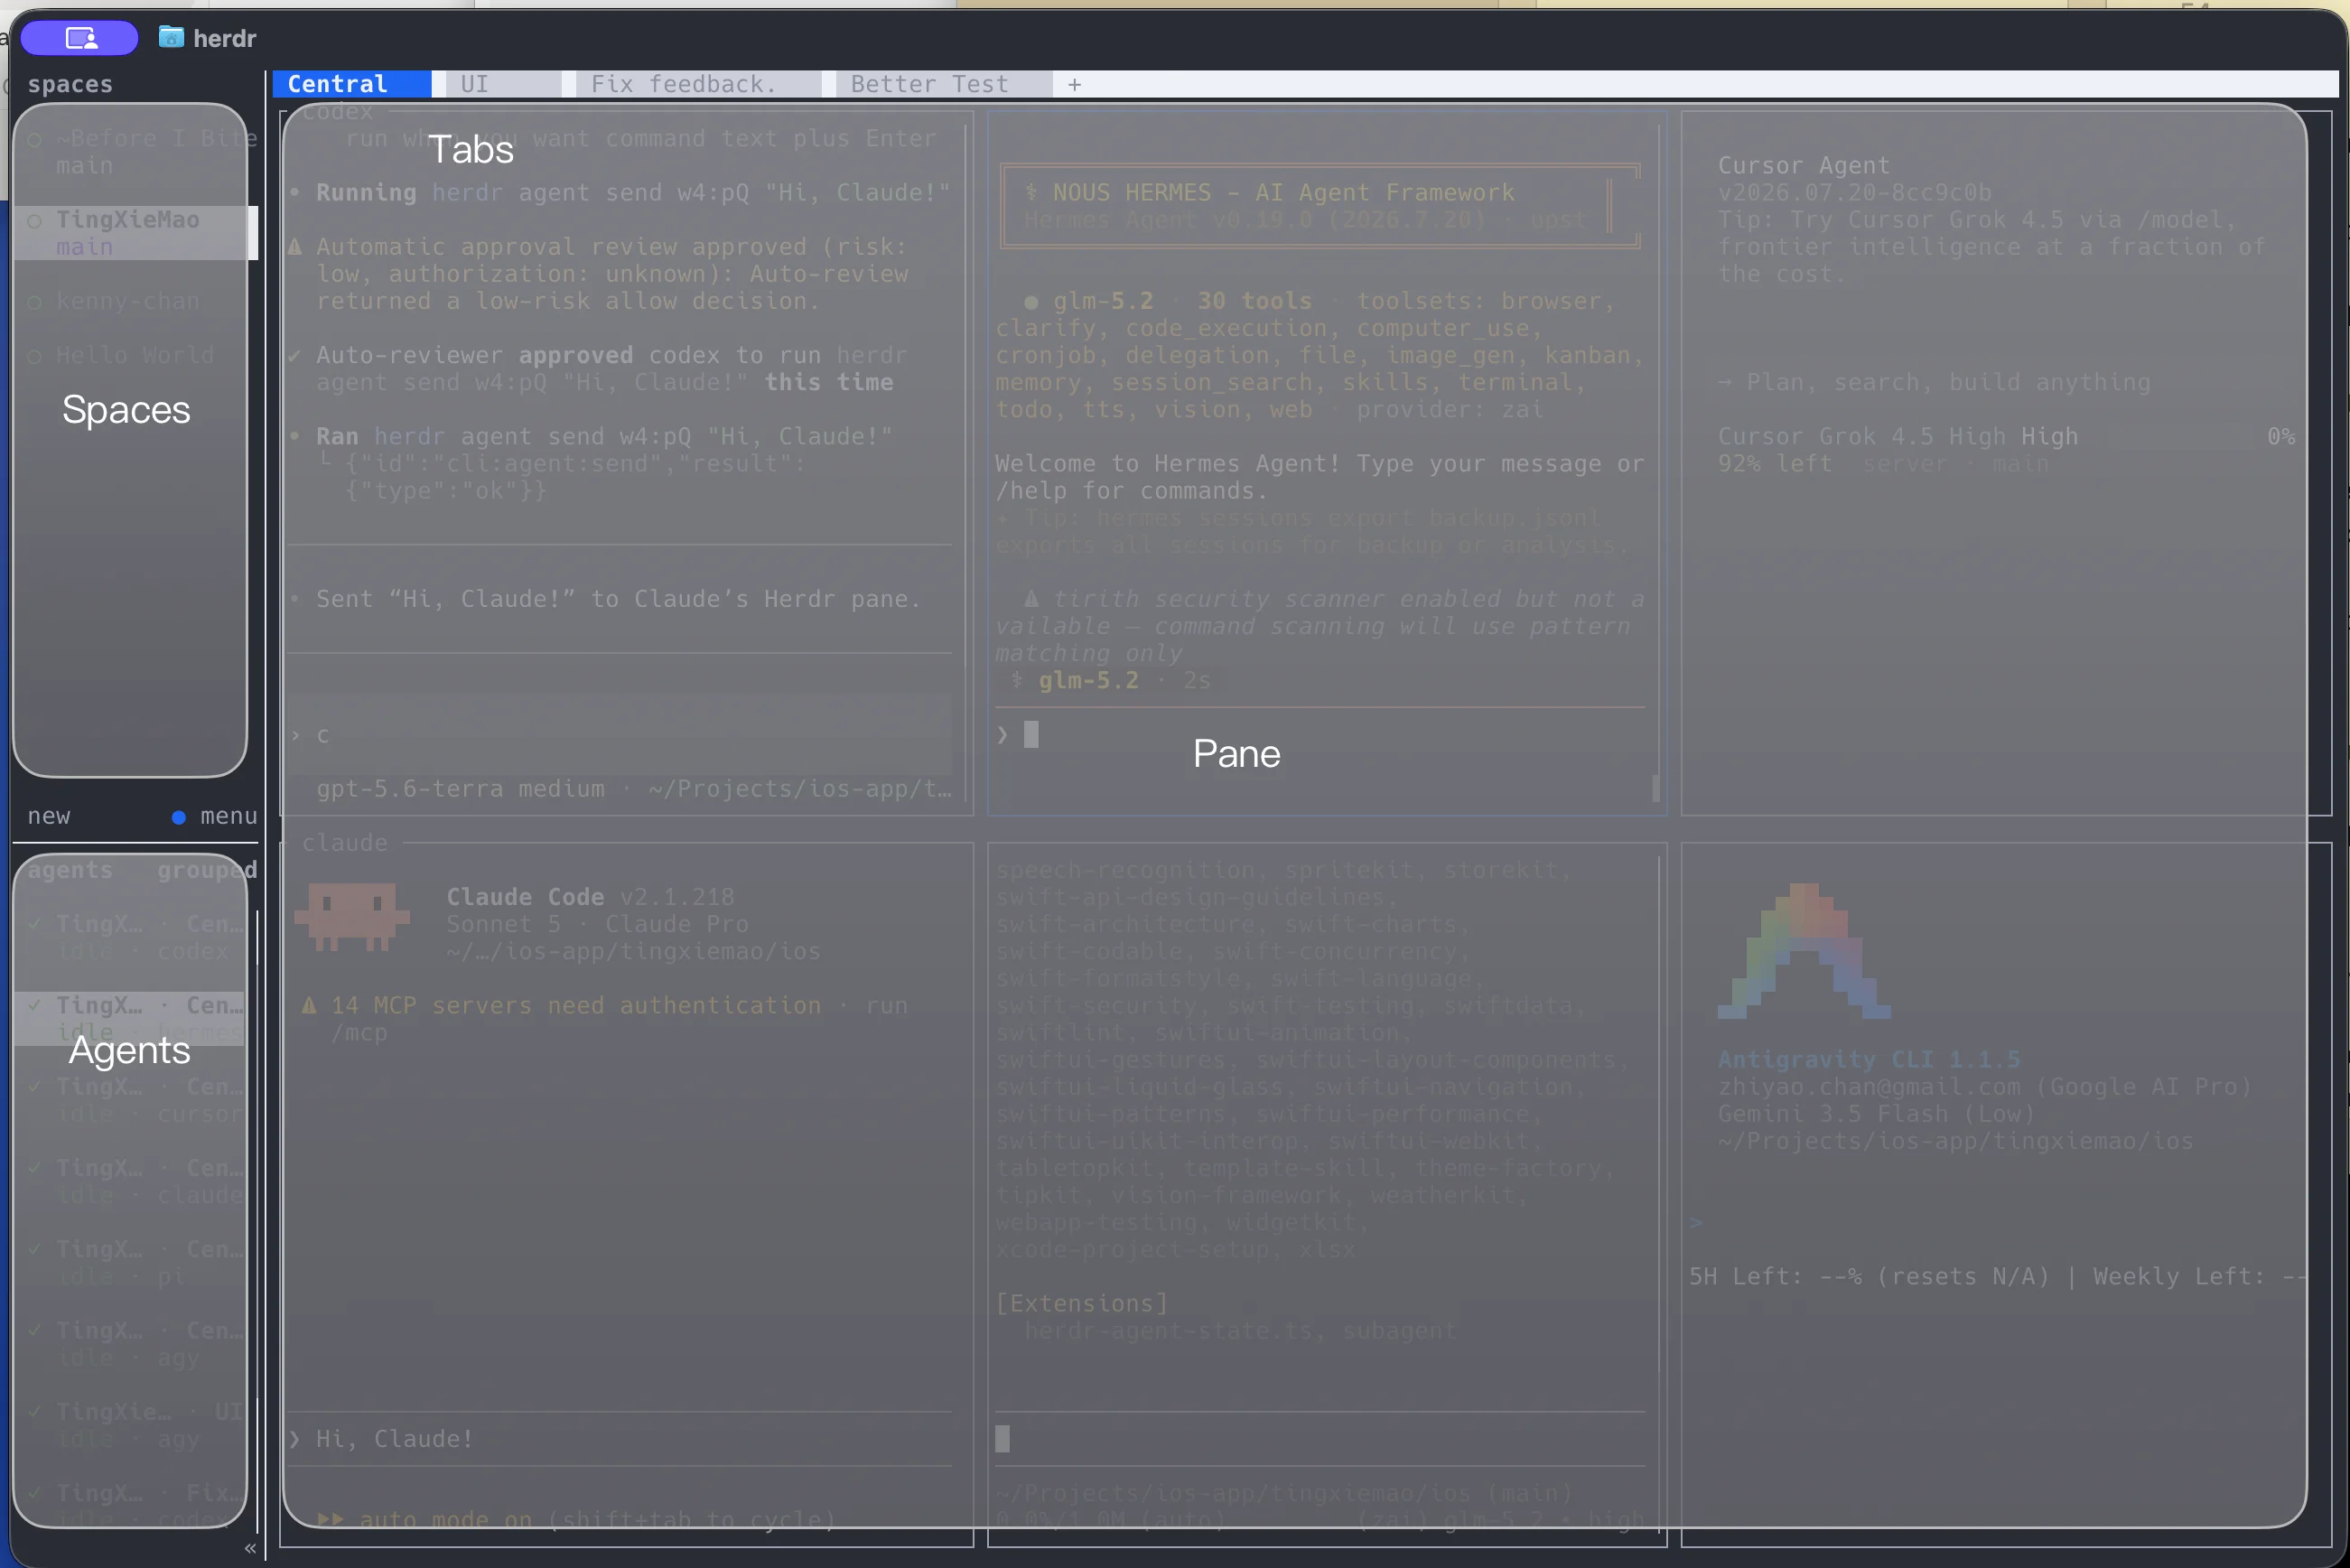
Task: Select the idle claude agent row
Action: (x=130, y=1181)
